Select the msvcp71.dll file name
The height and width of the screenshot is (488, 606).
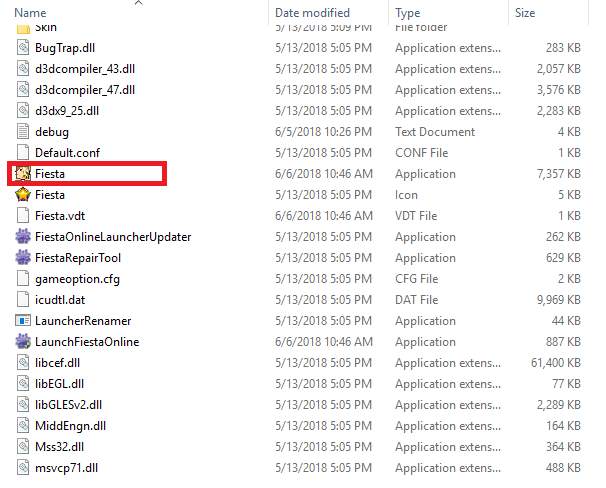coord(66,468)
